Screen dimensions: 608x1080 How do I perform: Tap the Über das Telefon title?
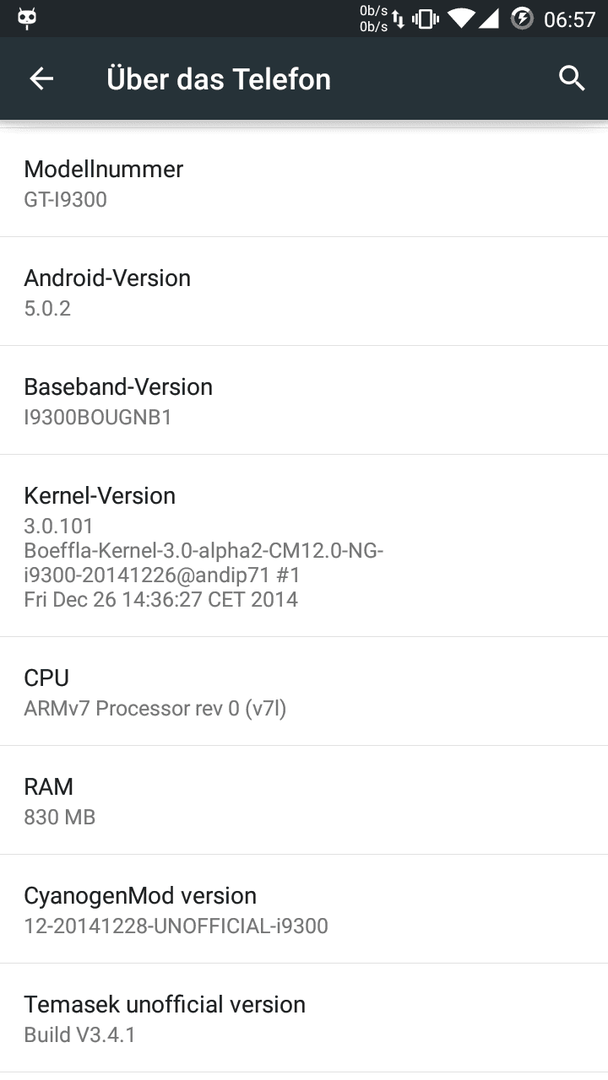(x=219, y=79)
